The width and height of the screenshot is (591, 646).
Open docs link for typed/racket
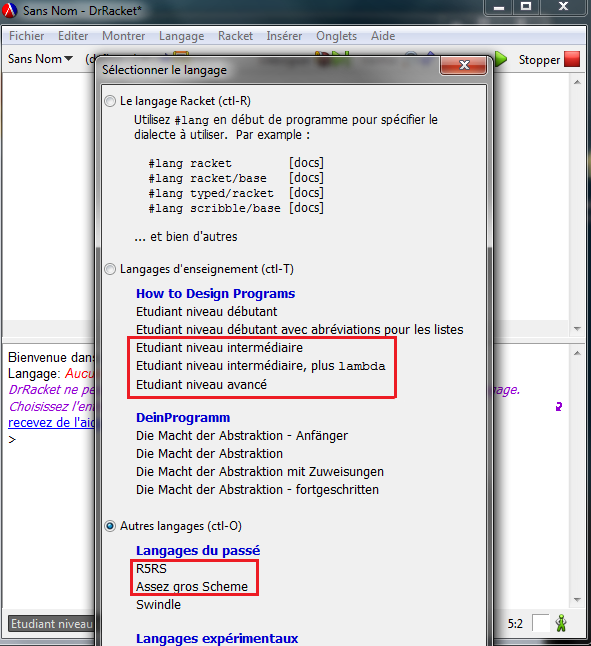pyautogui.click(x=306, y=193)
